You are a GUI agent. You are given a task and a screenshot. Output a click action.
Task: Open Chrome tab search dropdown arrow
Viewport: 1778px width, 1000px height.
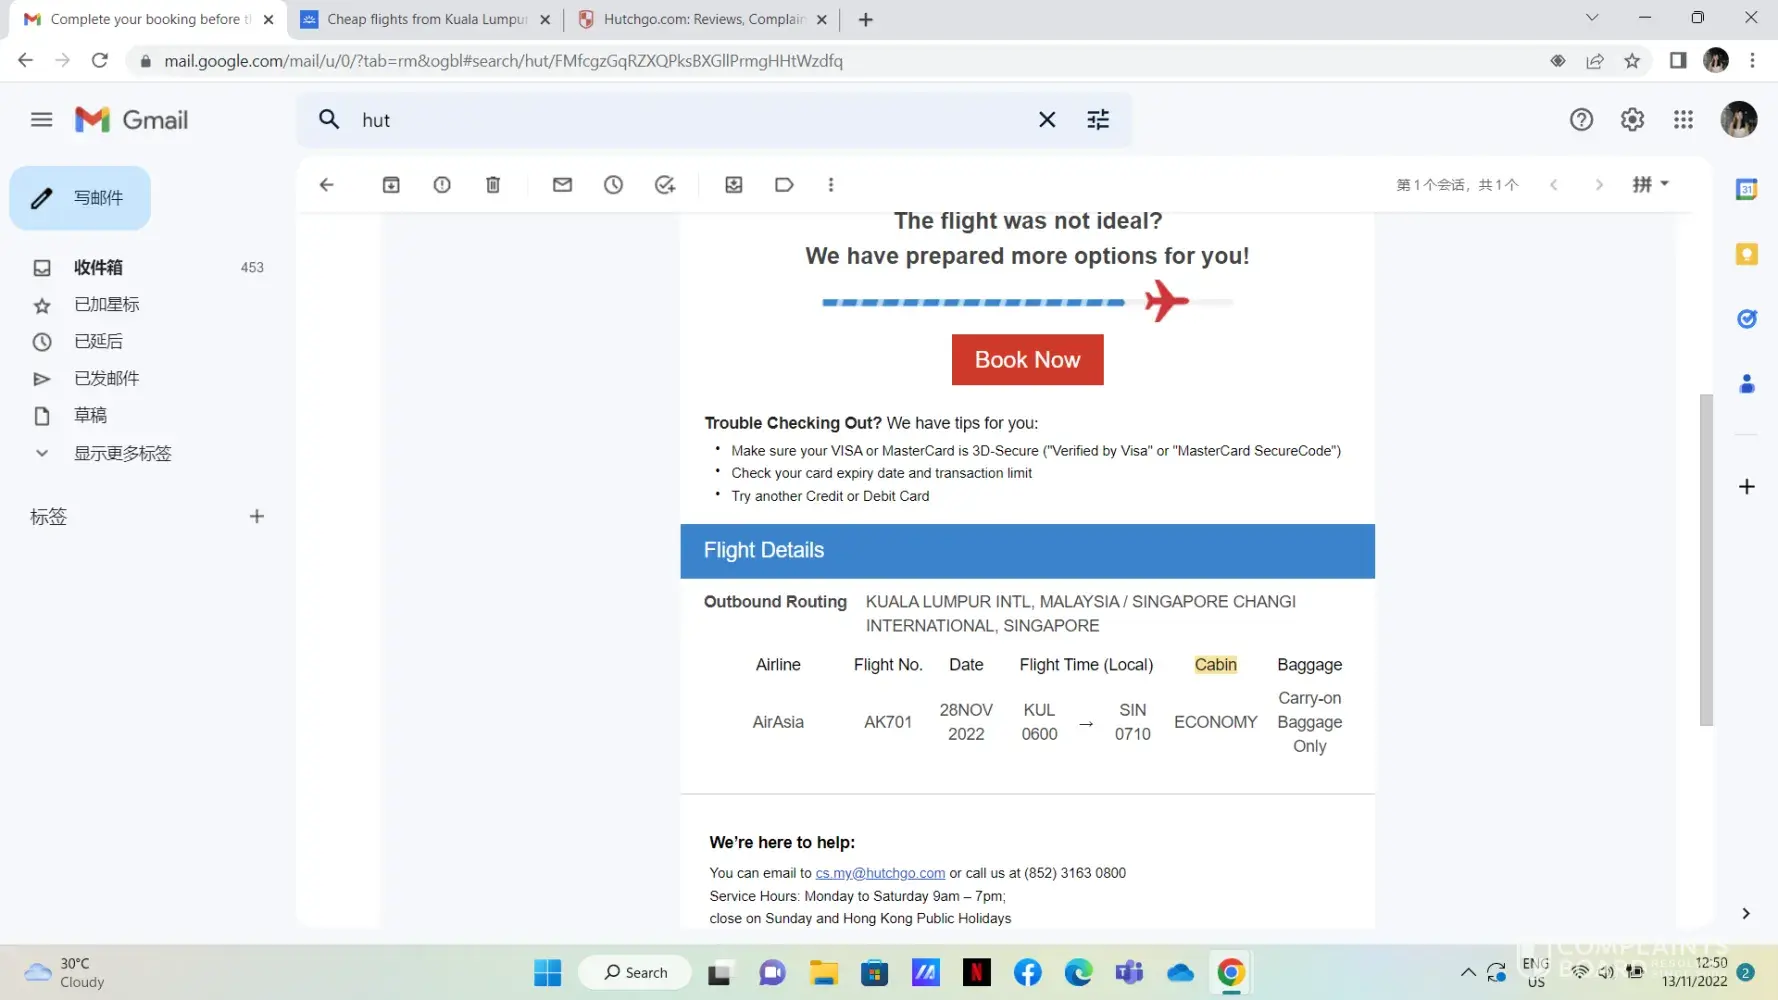(x=1592, y=18)
